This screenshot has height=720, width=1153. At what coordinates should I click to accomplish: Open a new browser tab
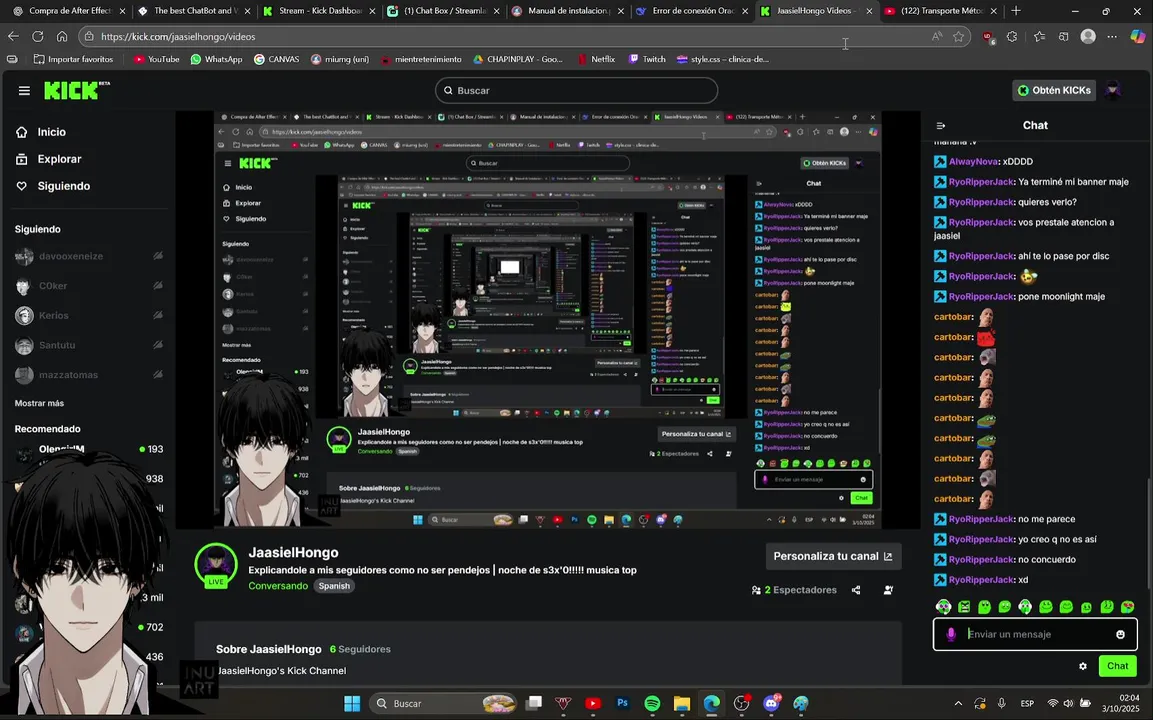pos(1016,11)
